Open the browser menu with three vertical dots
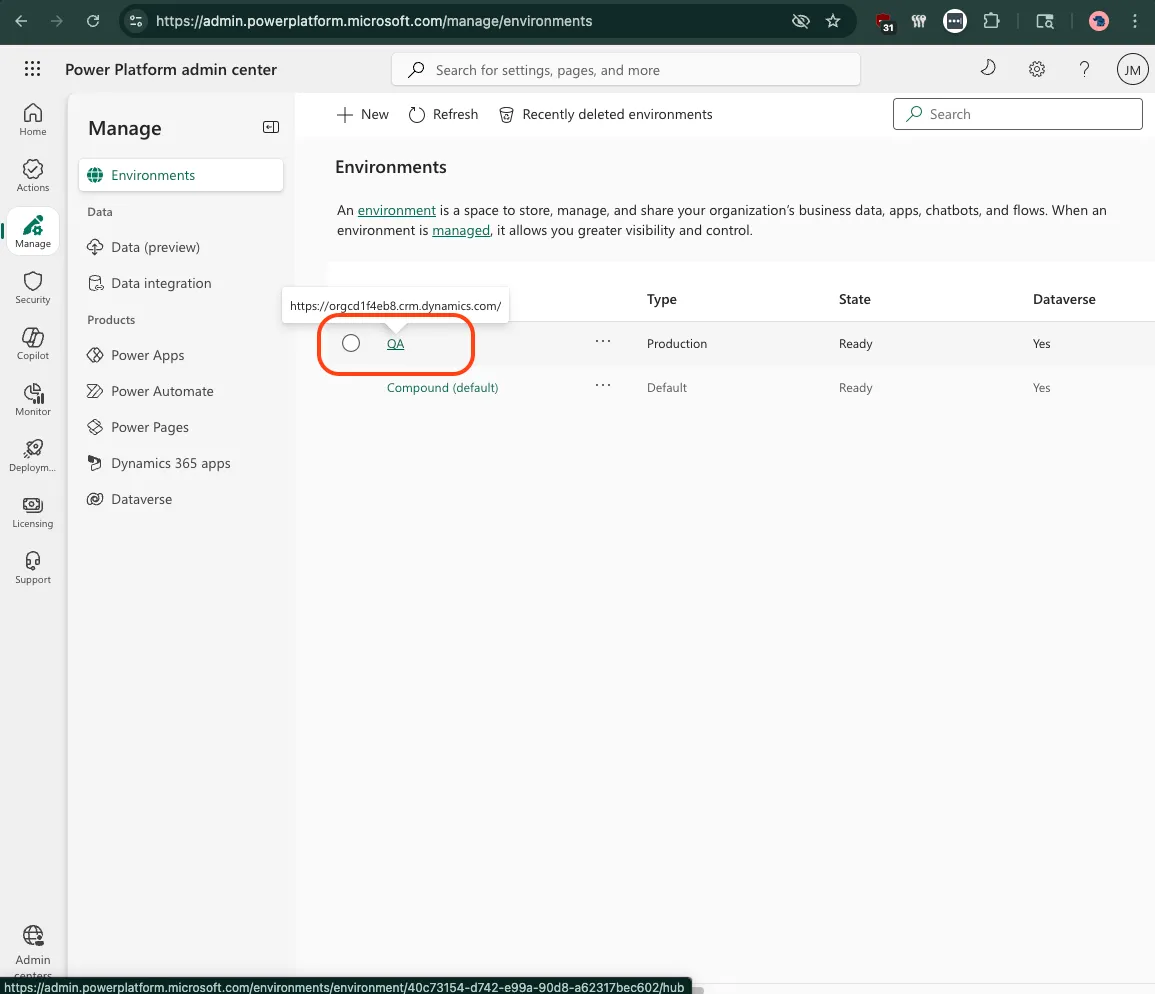Image resolution: width=1155 pixels, height=994 pixels. coord(1134,20)
